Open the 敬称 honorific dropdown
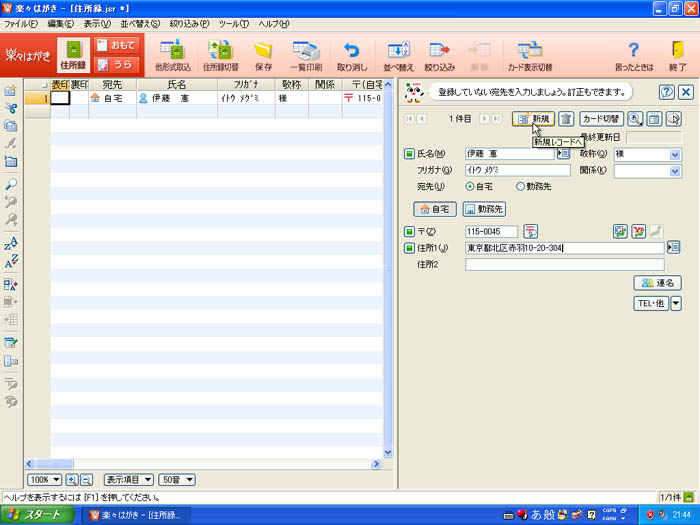The width and height of the screenshot is (700, 525). pyautogui.click(x=675, y=155)
